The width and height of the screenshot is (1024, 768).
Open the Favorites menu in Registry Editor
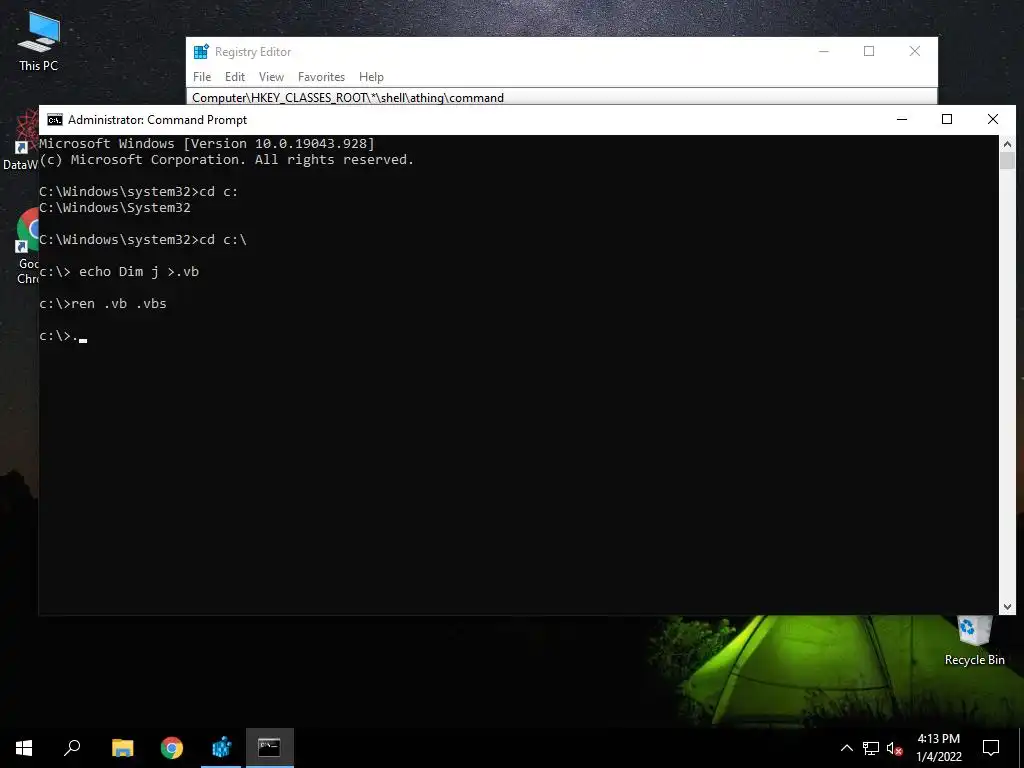click(321, 77)
